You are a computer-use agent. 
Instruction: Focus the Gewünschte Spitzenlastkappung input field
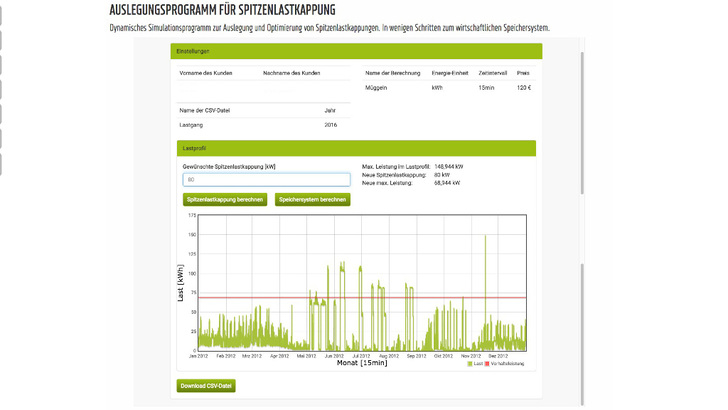tap(266, 180)
